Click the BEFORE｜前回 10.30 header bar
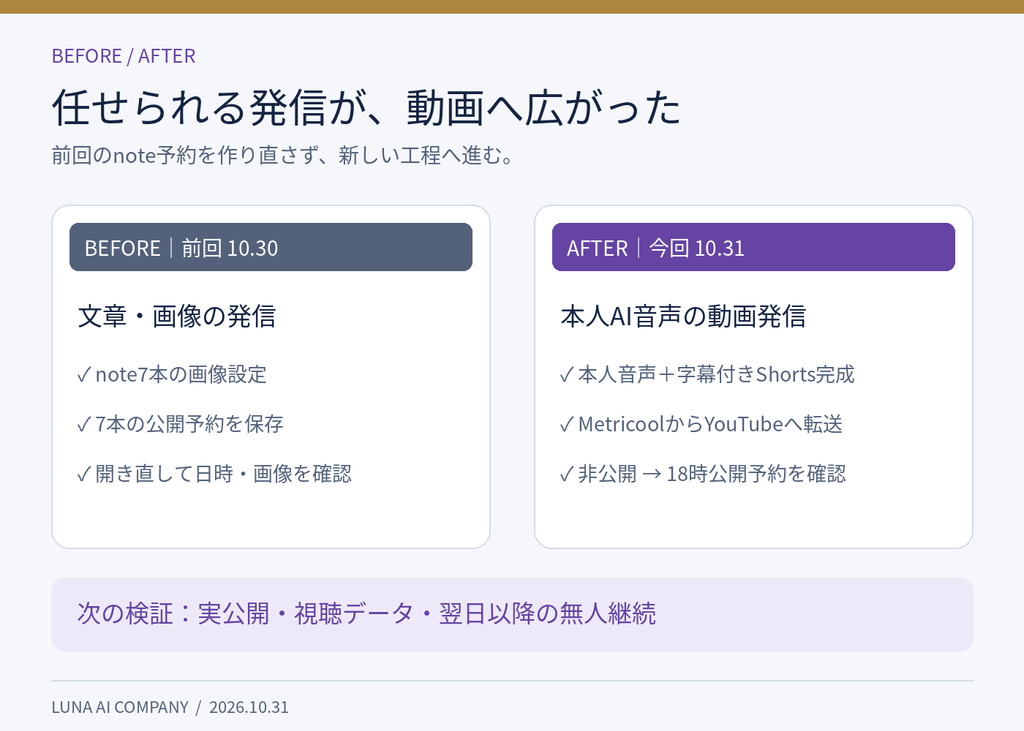Viewport: 1024px width, 731px height. coord(271,247)
